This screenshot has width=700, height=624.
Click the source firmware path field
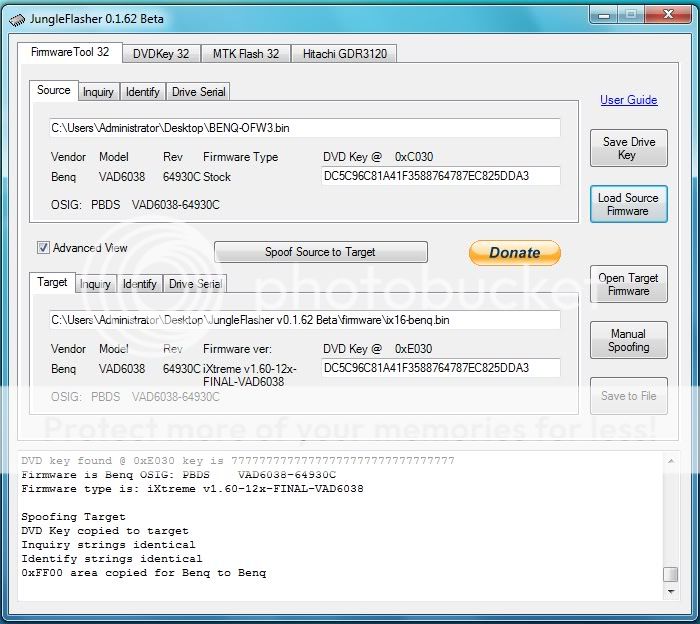pos(305,128)
